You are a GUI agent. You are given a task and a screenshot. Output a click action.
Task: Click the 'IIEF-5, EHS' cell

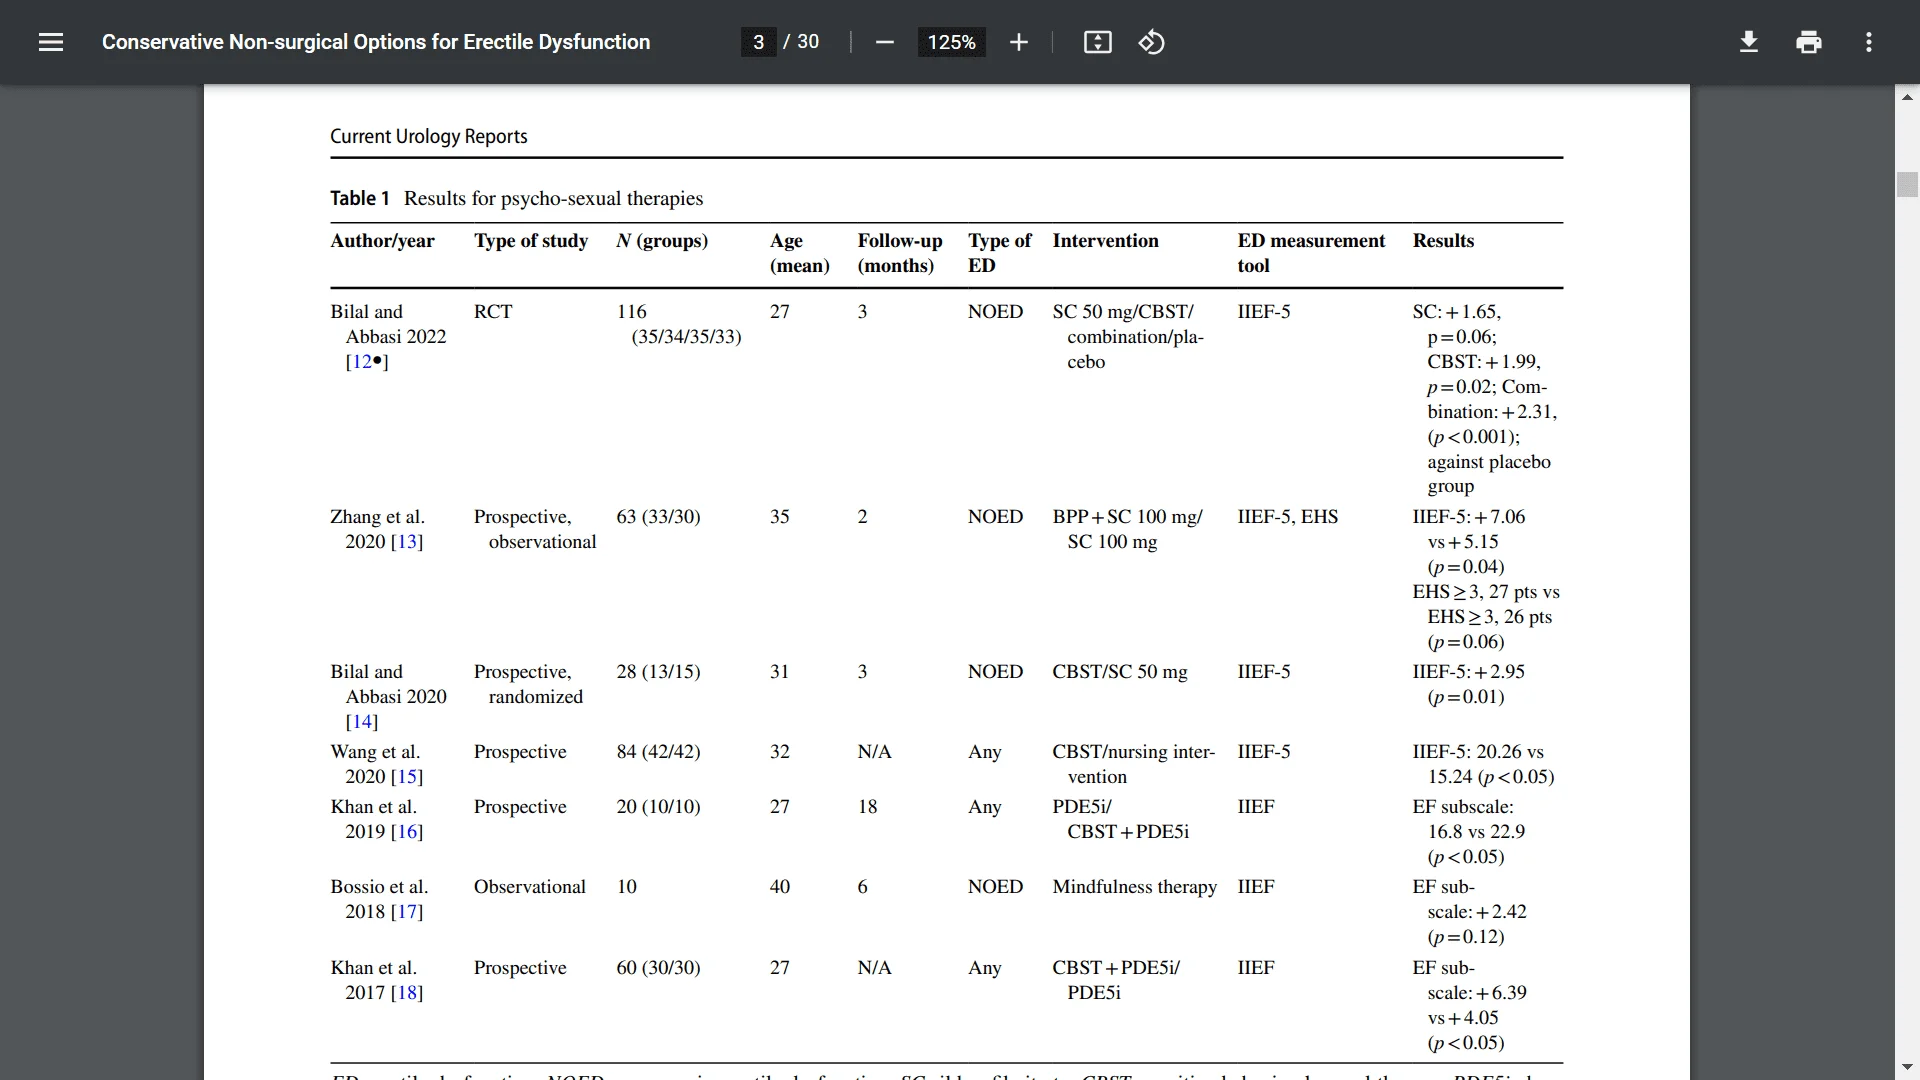click(x=1287, y=517)
